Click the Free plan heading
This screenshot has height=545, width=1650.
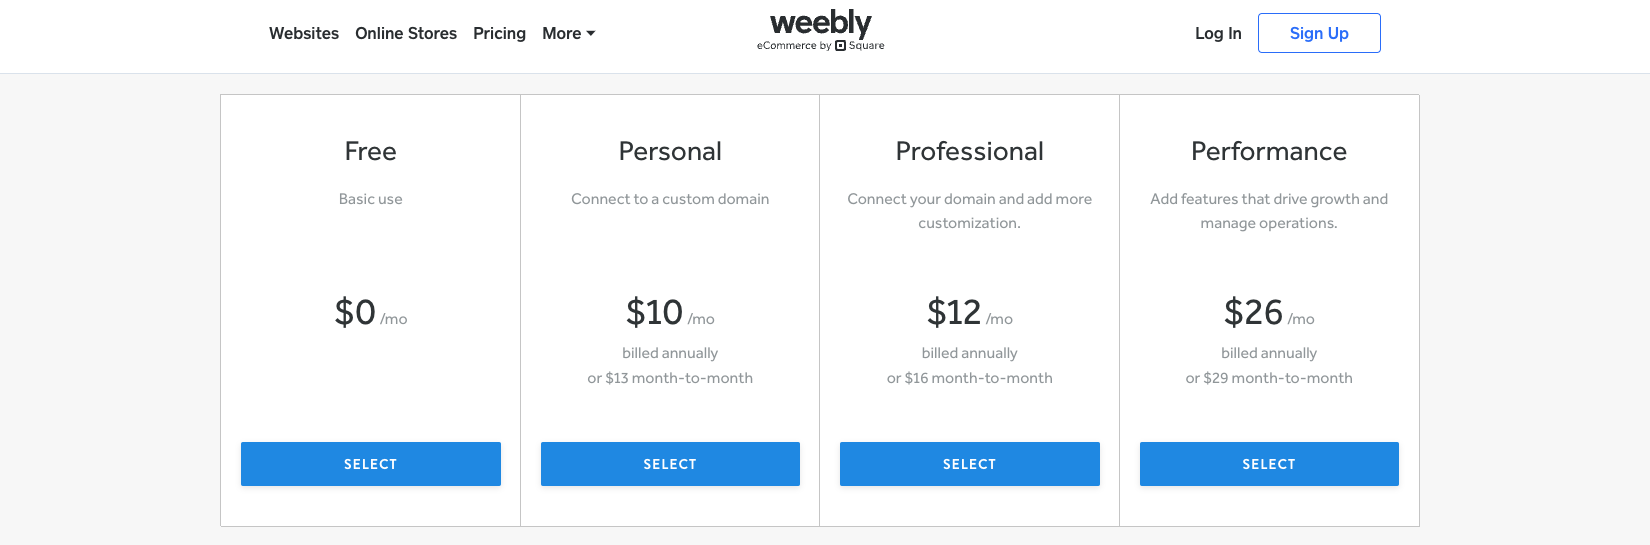point(370,151)
